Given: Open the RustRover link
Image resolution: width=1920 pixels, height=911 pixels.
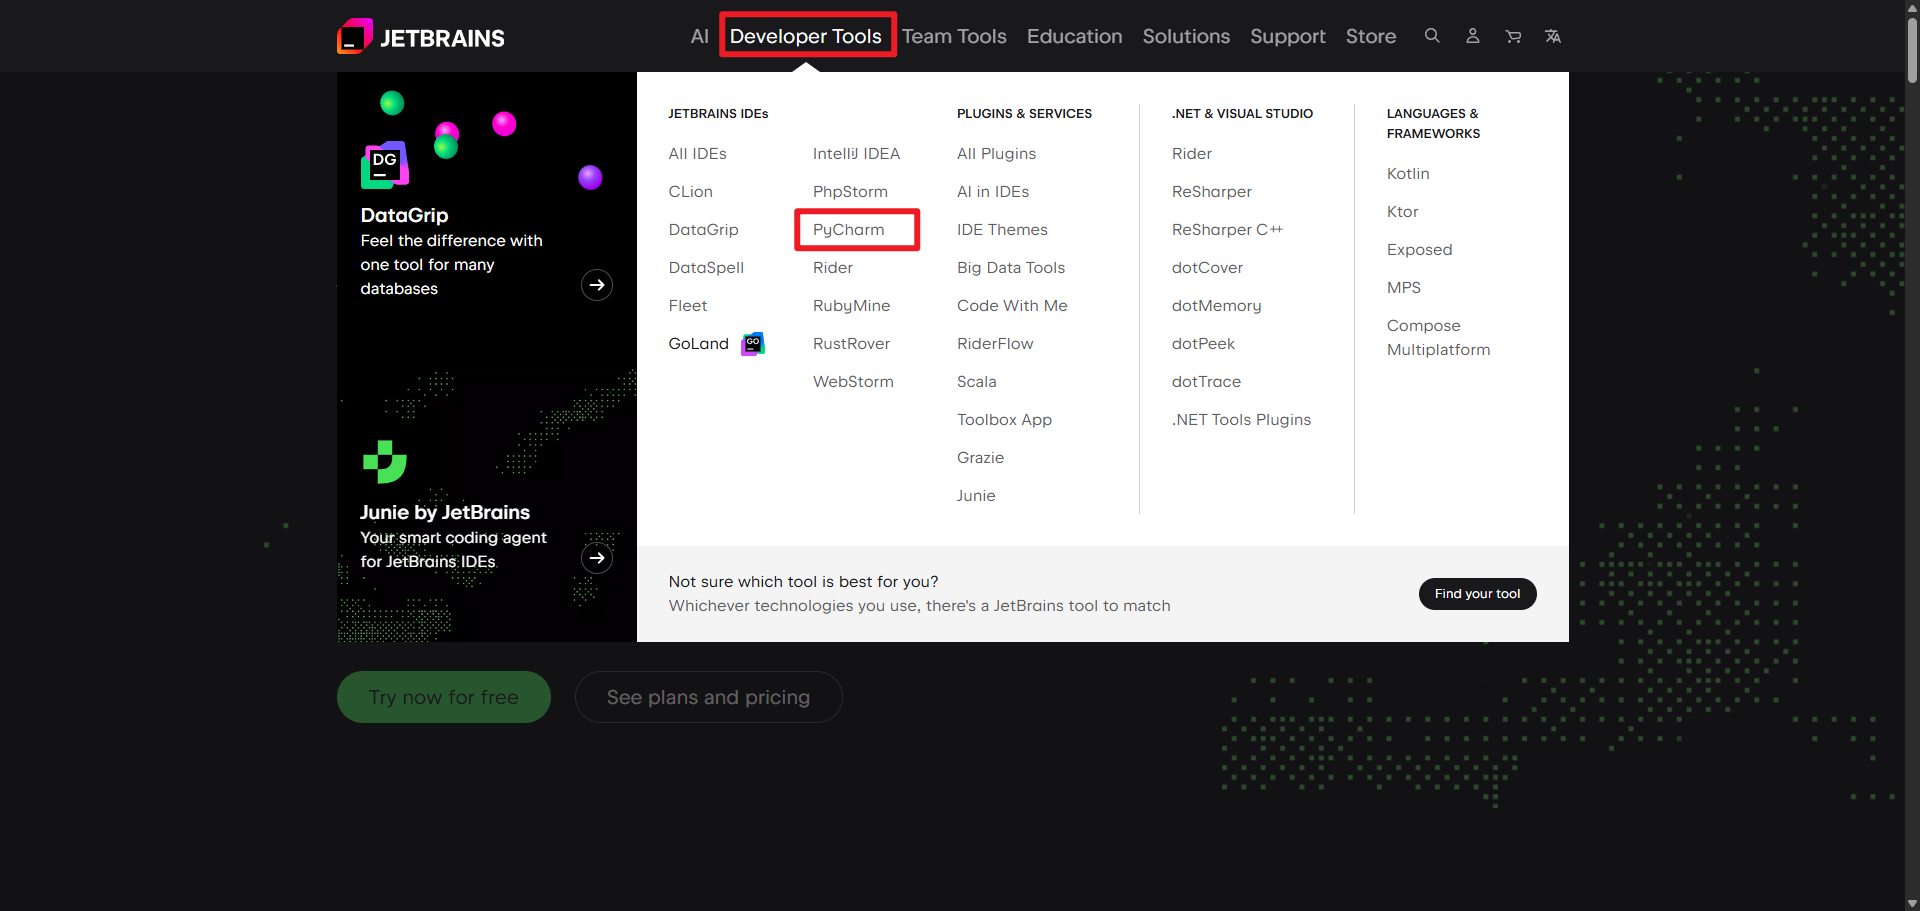Looking at the screenshot, I should click(x=852, y=344).
